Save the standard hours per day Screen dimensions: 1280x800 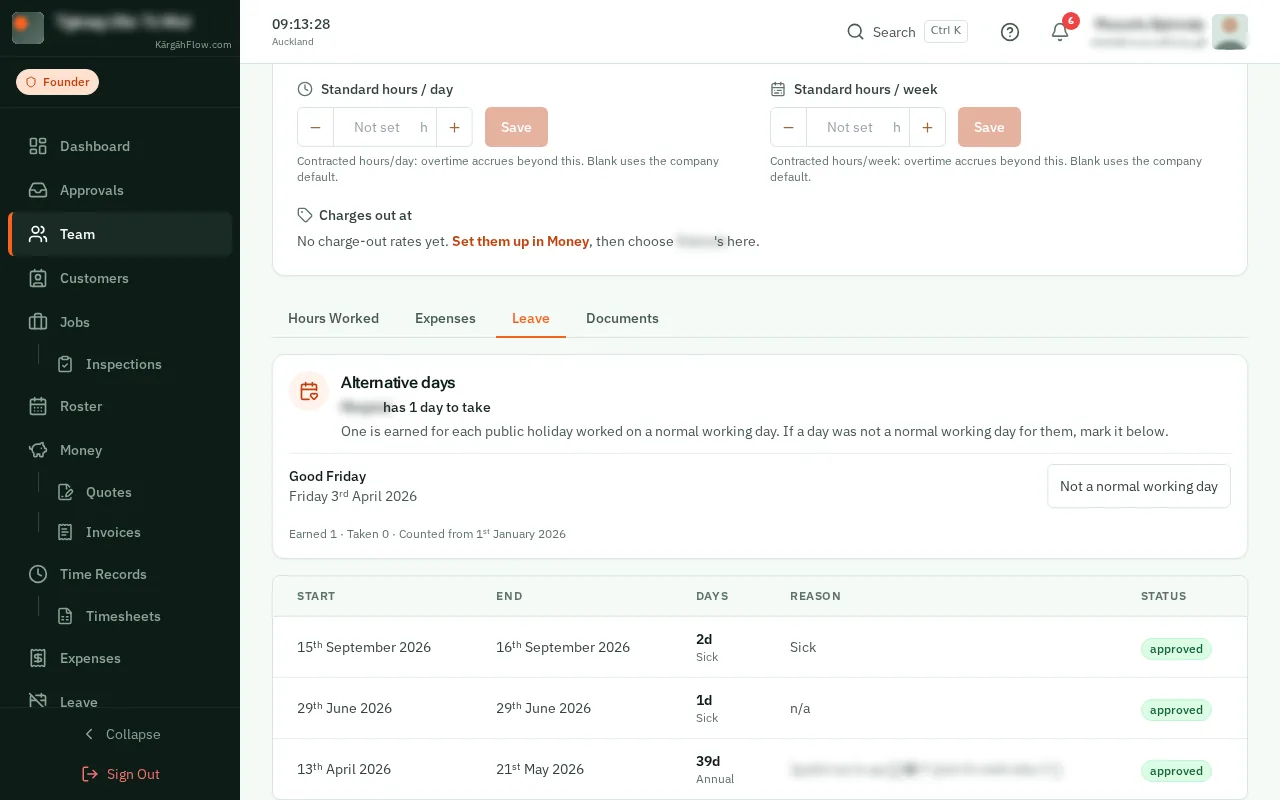(x=516, y=127)
